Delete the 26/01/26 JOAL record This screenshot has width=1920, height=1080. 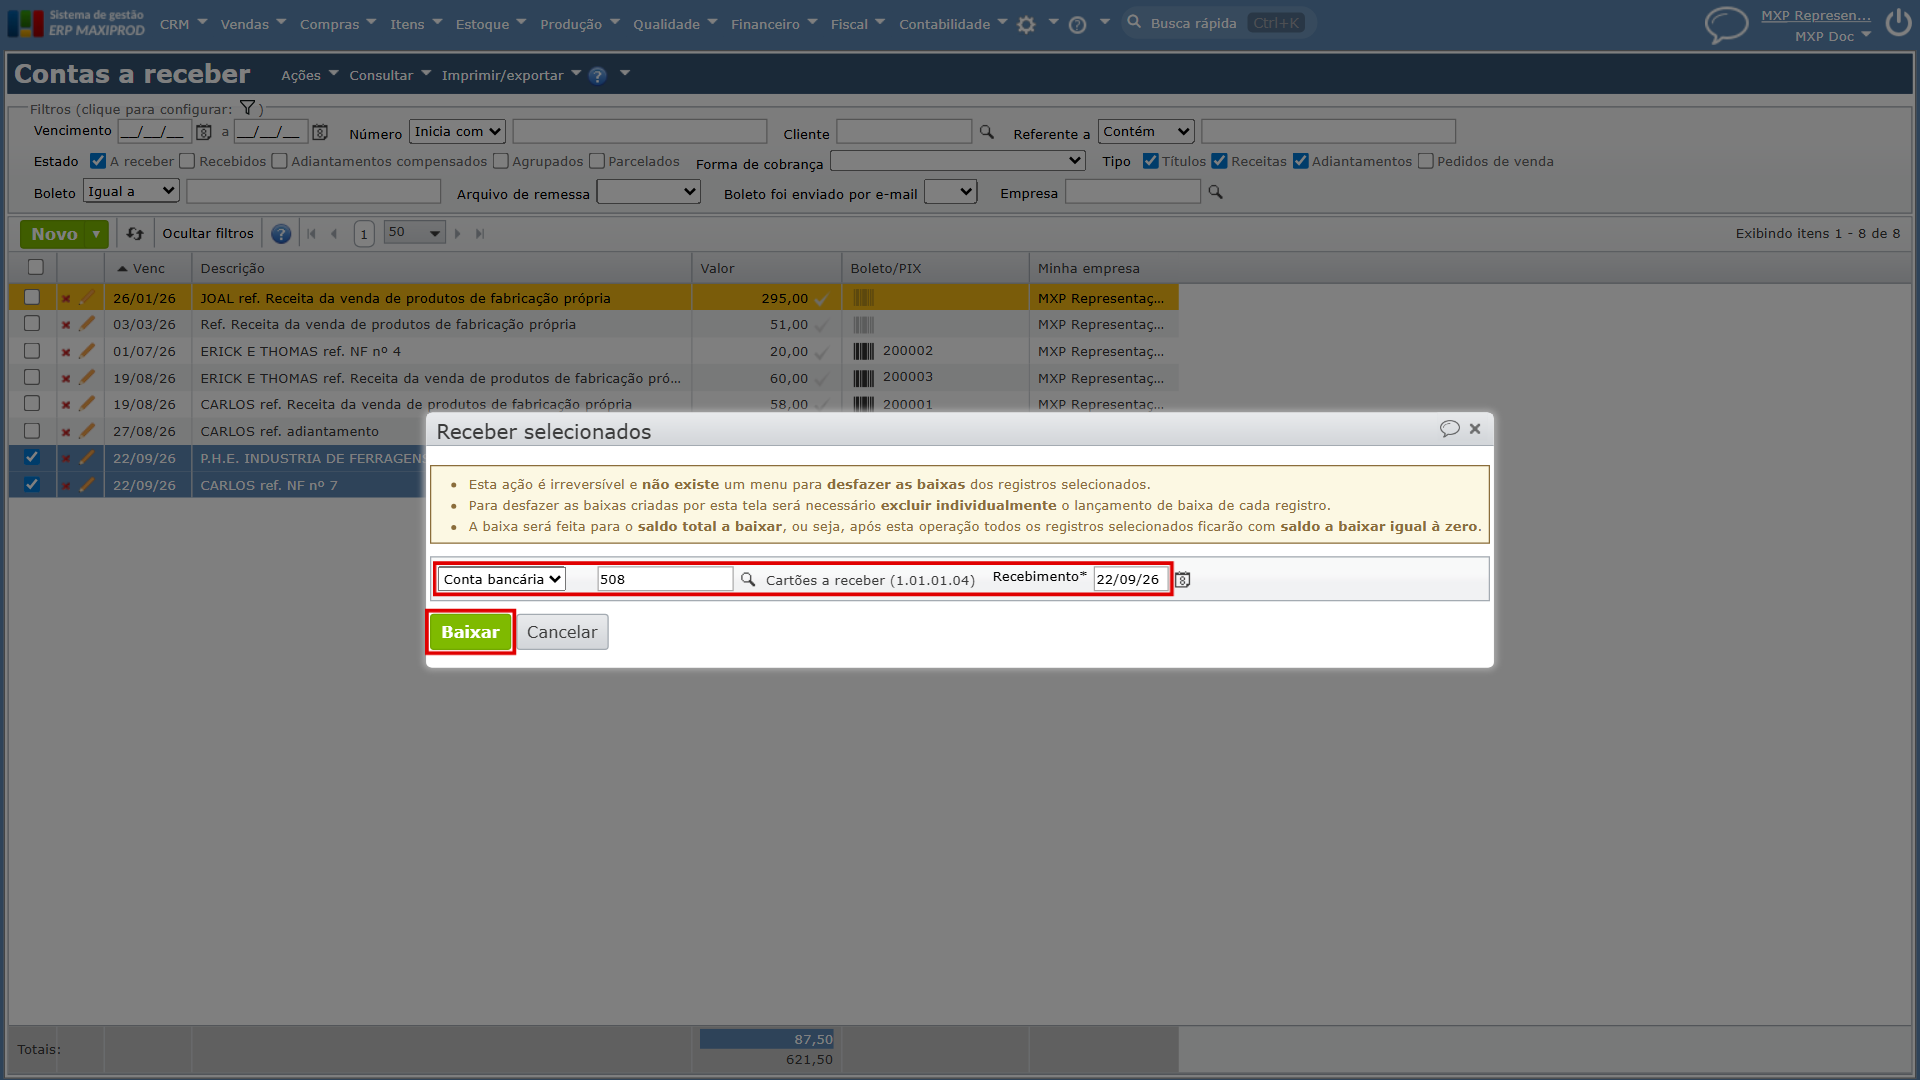(66, 298)
